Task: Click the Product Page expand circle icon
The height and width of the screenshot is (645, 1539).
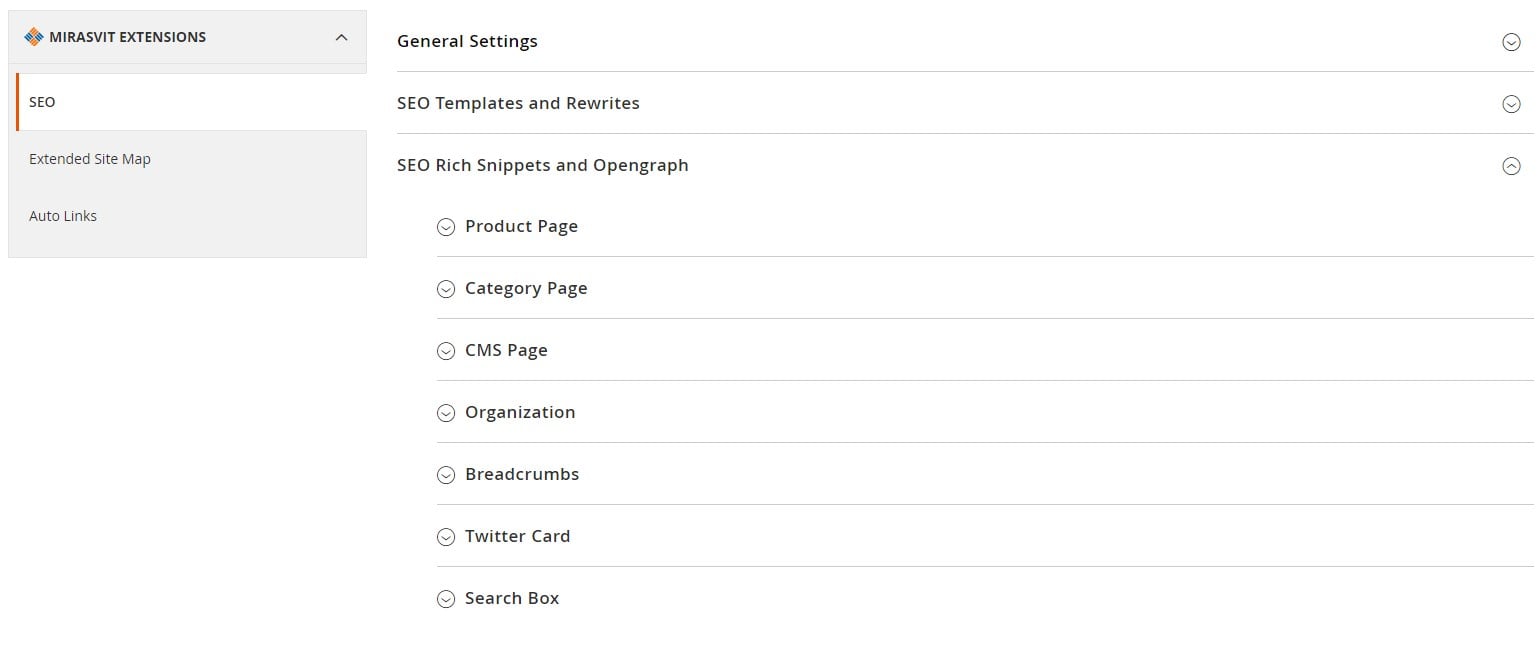Action: [x=446, y=227]
